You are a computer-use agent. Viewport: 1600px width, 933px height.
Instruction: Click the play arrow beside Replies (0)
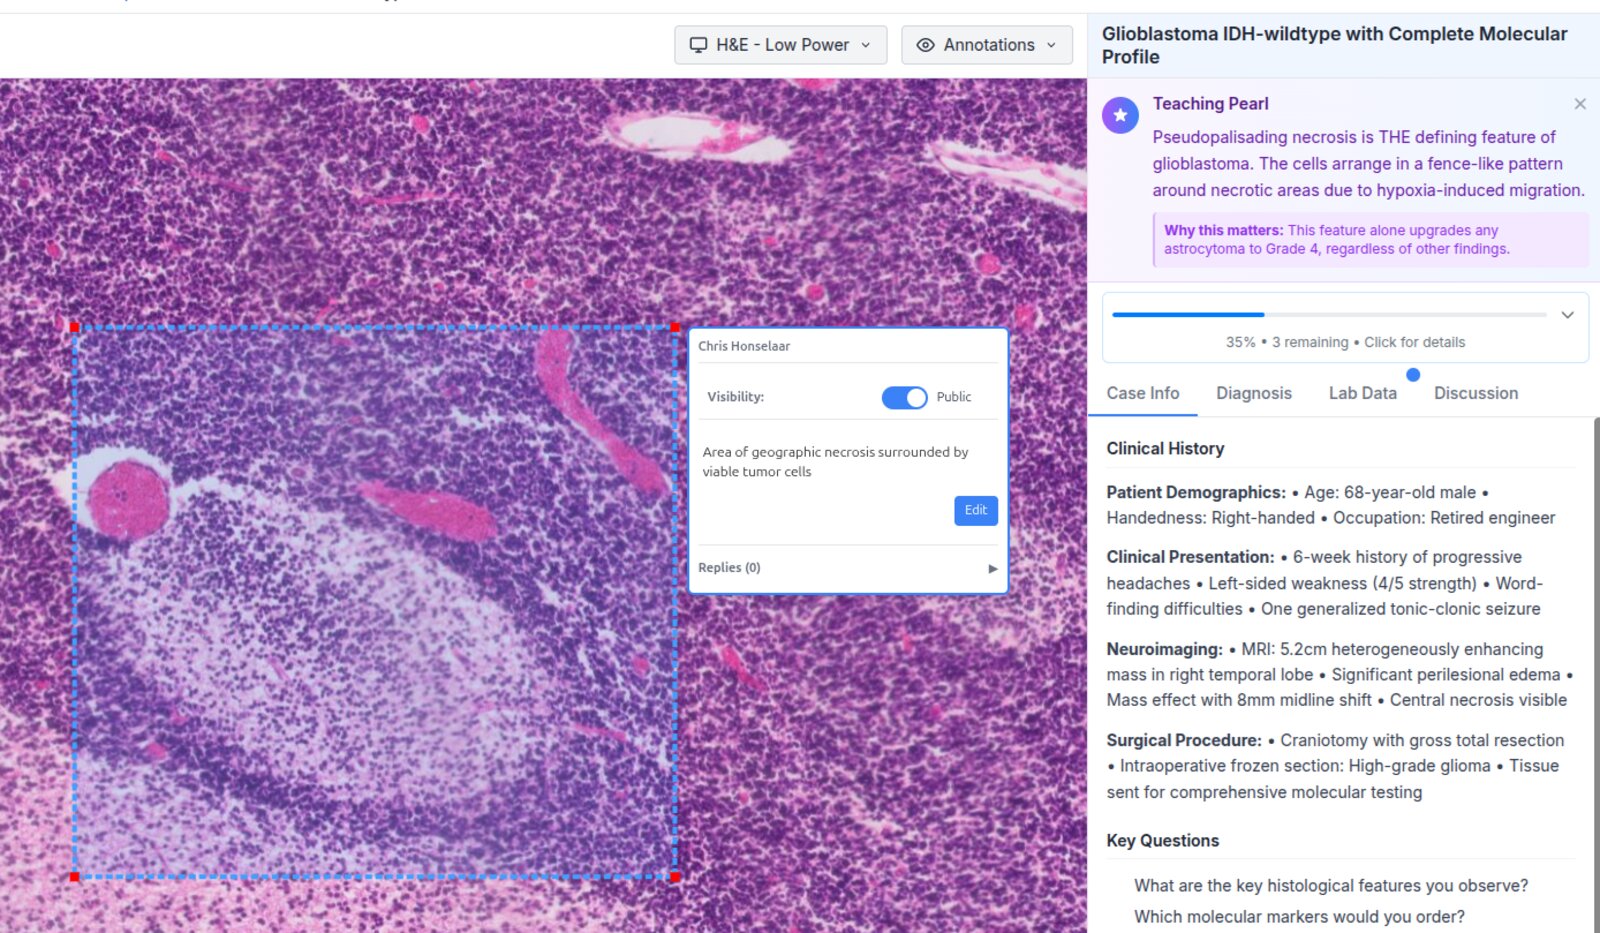tap(993, 568)
